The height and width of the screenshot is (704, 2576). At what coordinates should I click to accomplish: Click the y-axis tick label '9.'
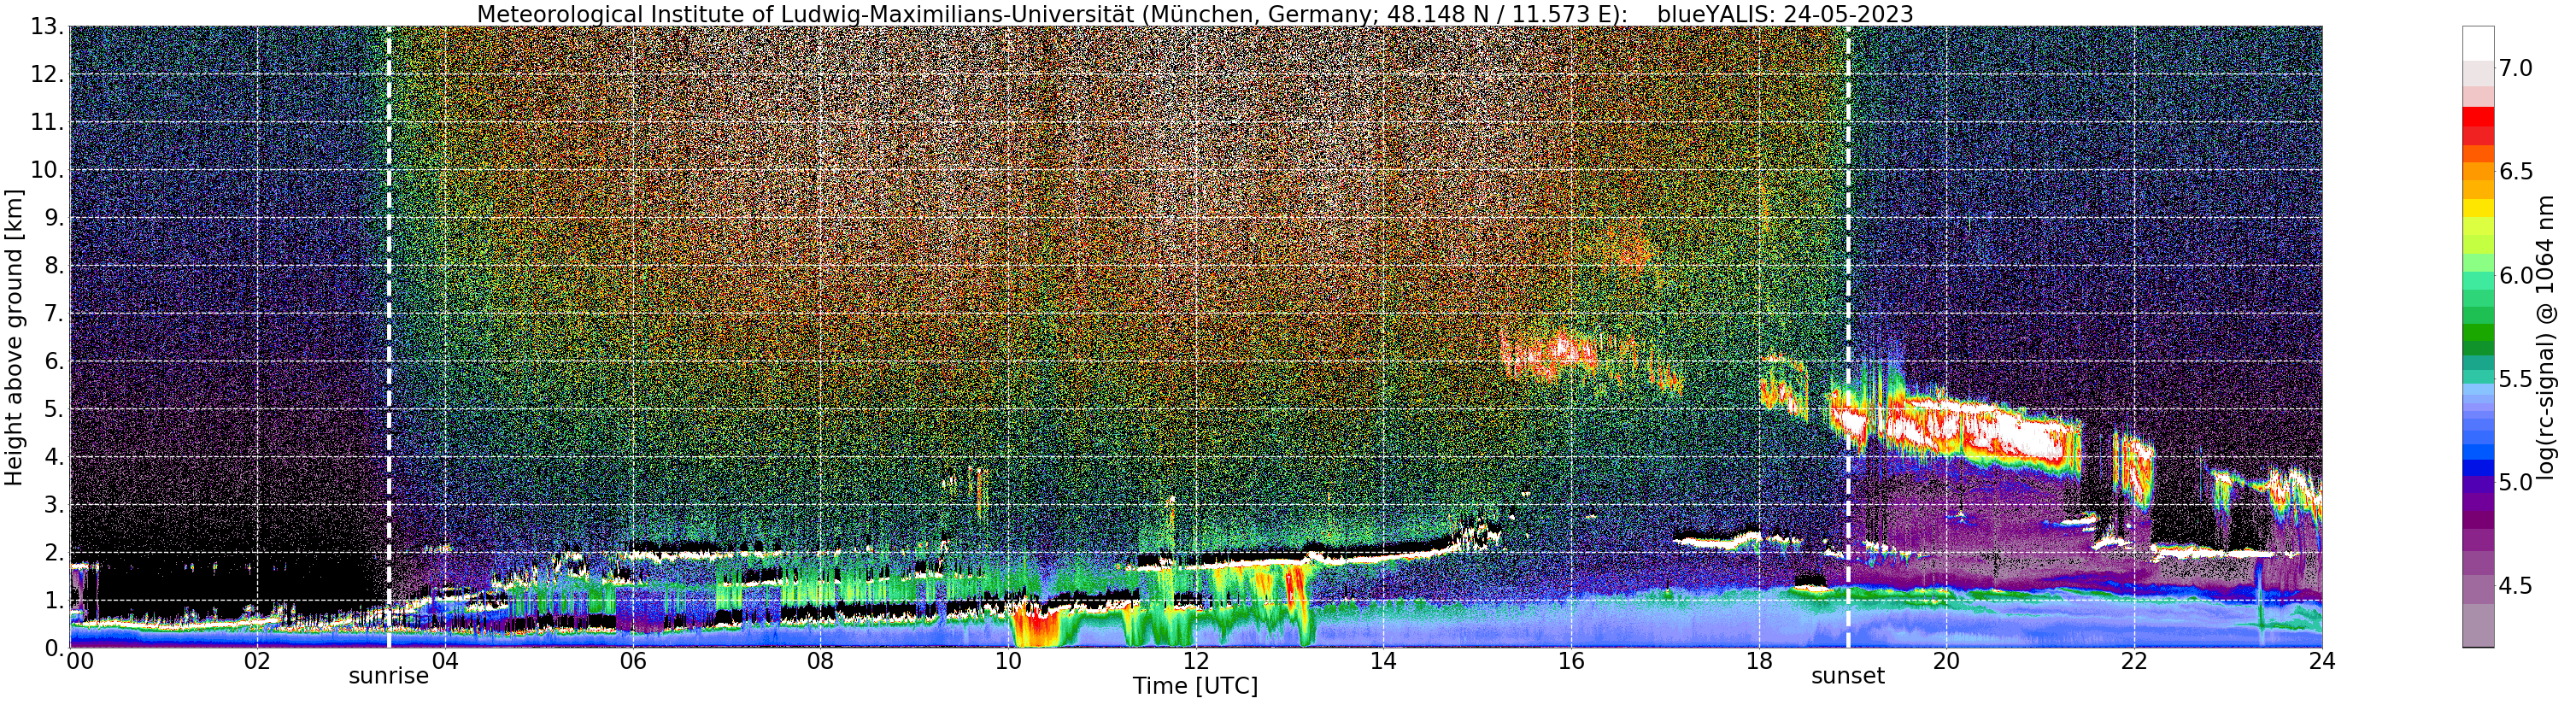point(54,218)
